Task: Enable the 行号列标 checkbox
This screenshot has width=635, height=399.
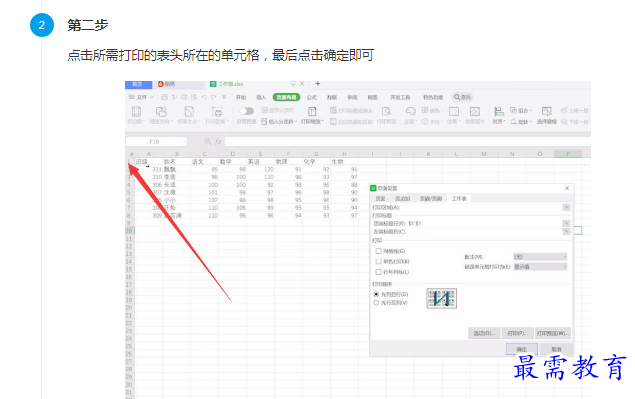Action: tap(378, 272)
